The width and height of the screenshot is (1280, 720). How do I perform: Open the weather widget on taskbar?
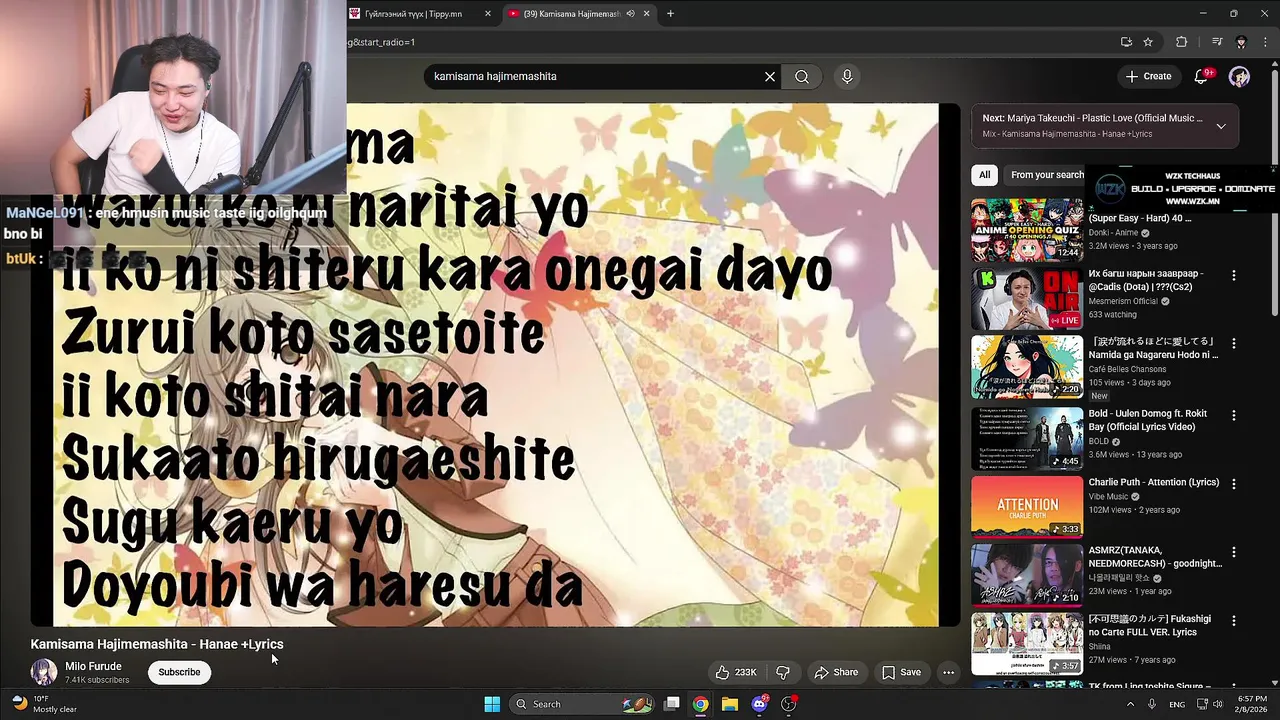point(41,704)
